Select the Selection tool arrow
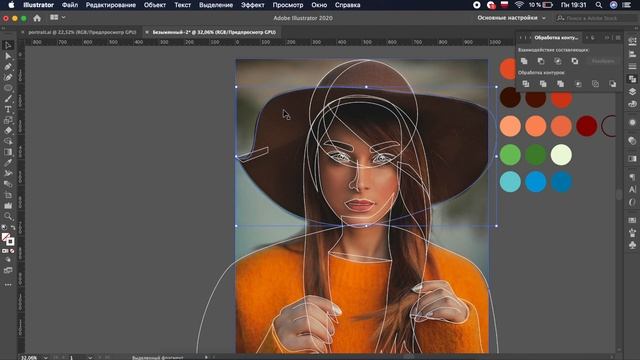640x360 pixels. point(8,45)
